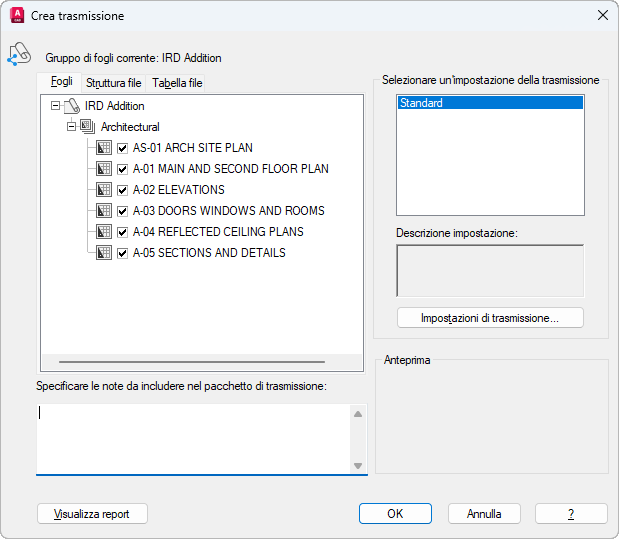Screen dimensions: 619x539
Task: Open the Struttura file tab
Action: [x=114, y=83]
